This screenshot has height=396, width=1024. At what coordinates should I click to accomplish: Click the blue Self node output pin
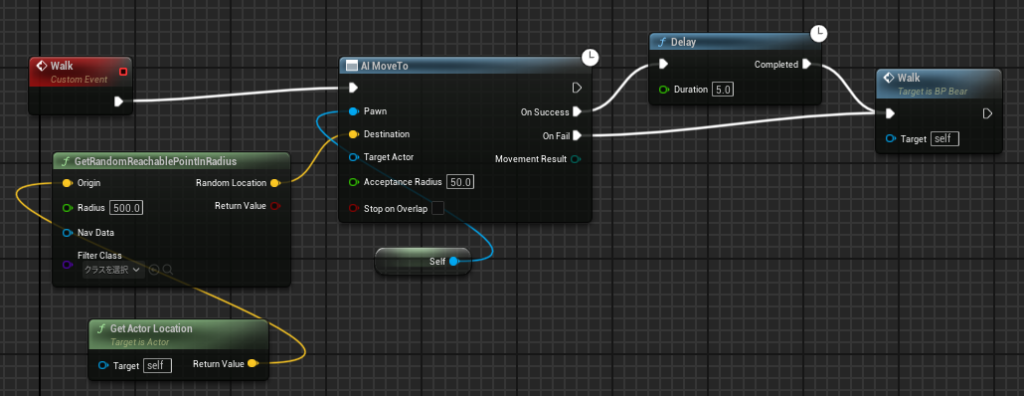453,261
